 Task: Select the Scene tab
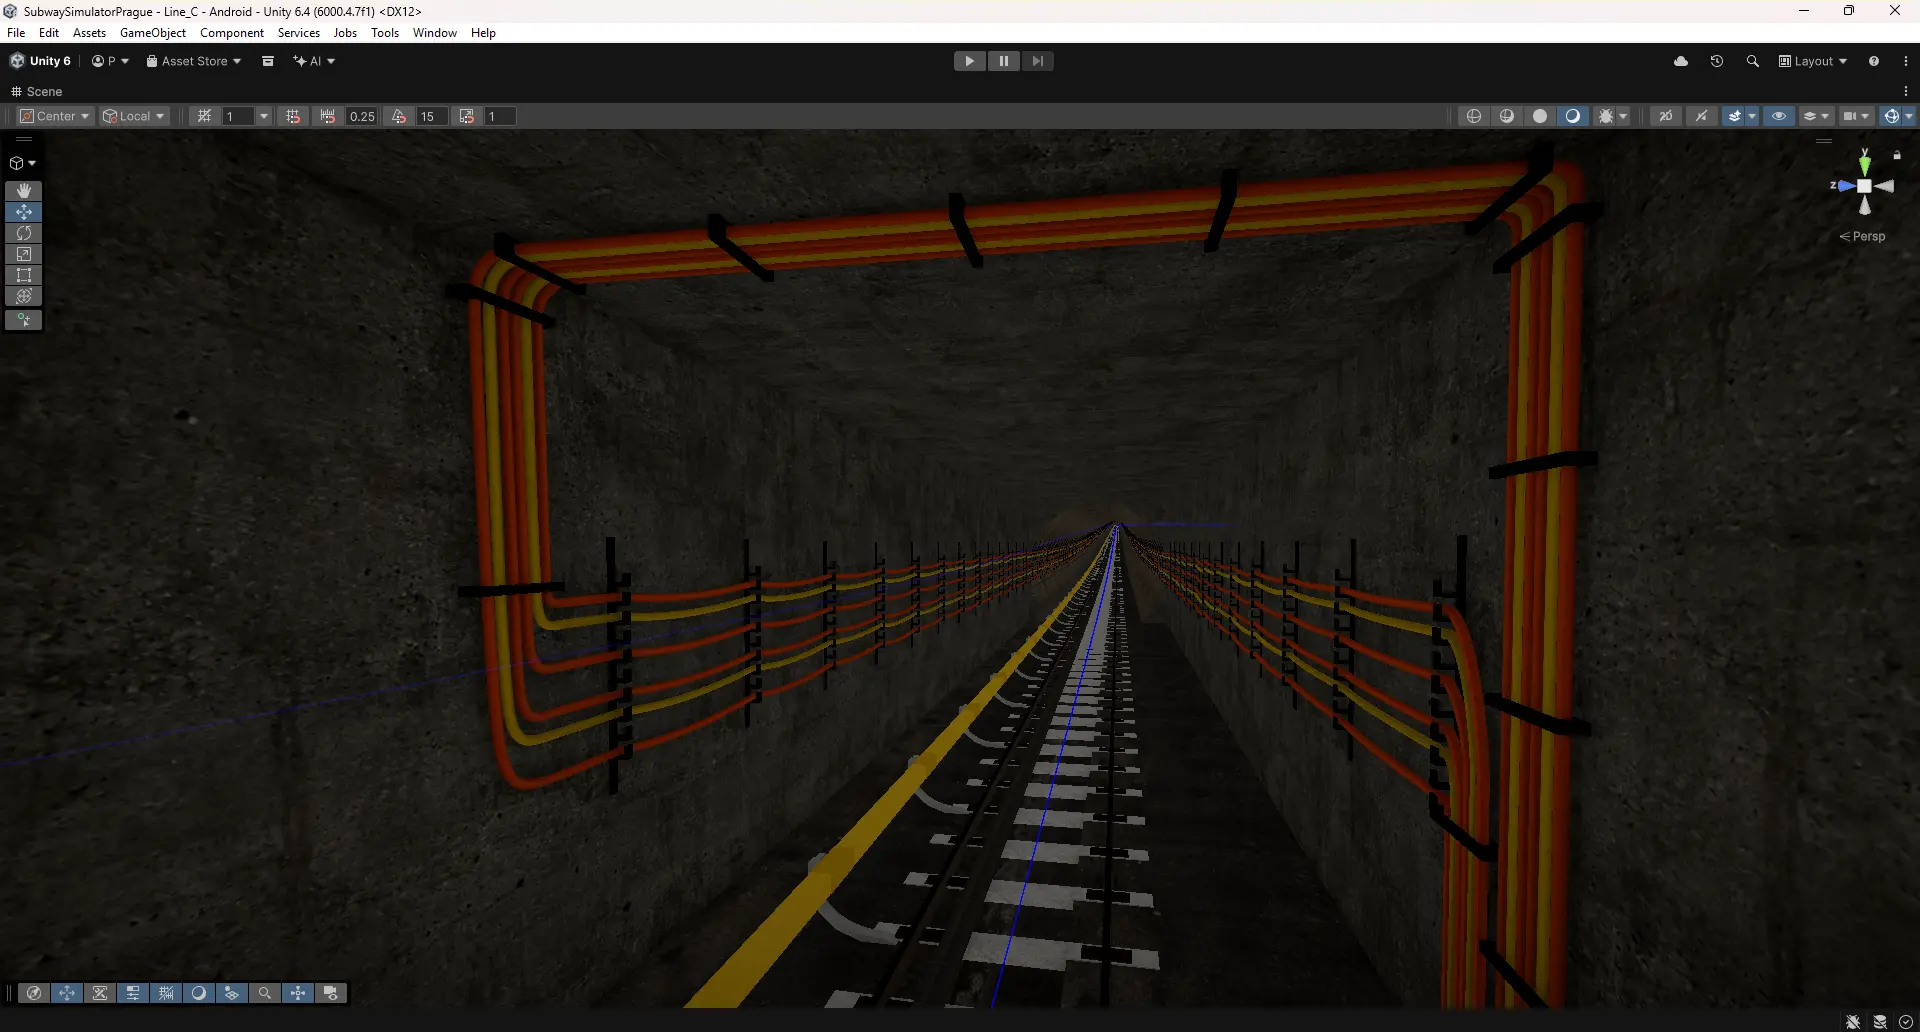point(37,91)
